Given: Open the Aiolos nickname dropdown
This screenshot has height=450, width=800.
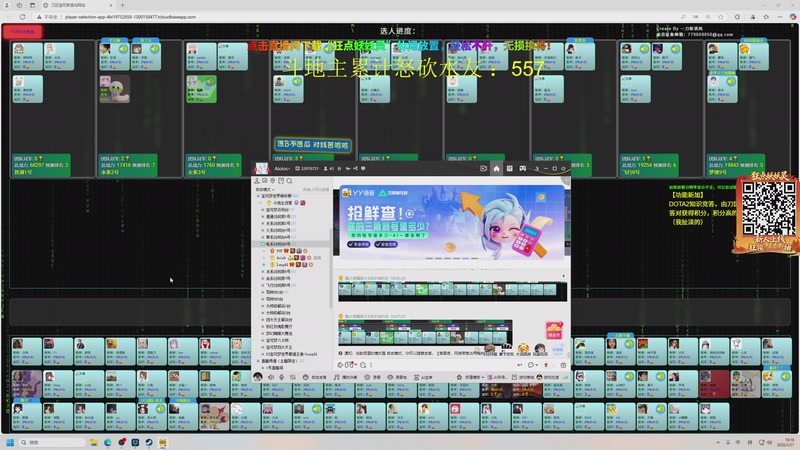Looking at the screenshot, I should tap(282, 169).
